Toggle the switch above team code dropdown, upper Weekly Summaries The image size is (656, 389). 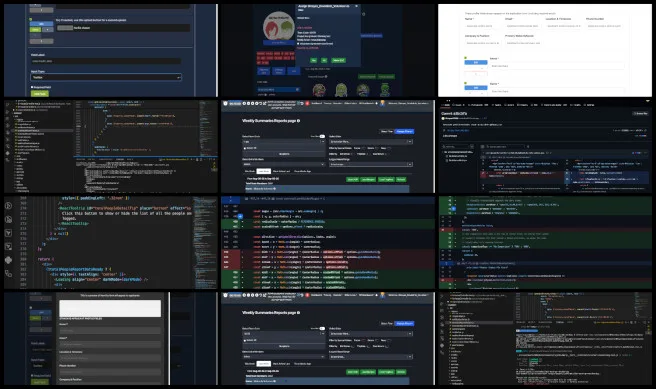pos(322,136)
